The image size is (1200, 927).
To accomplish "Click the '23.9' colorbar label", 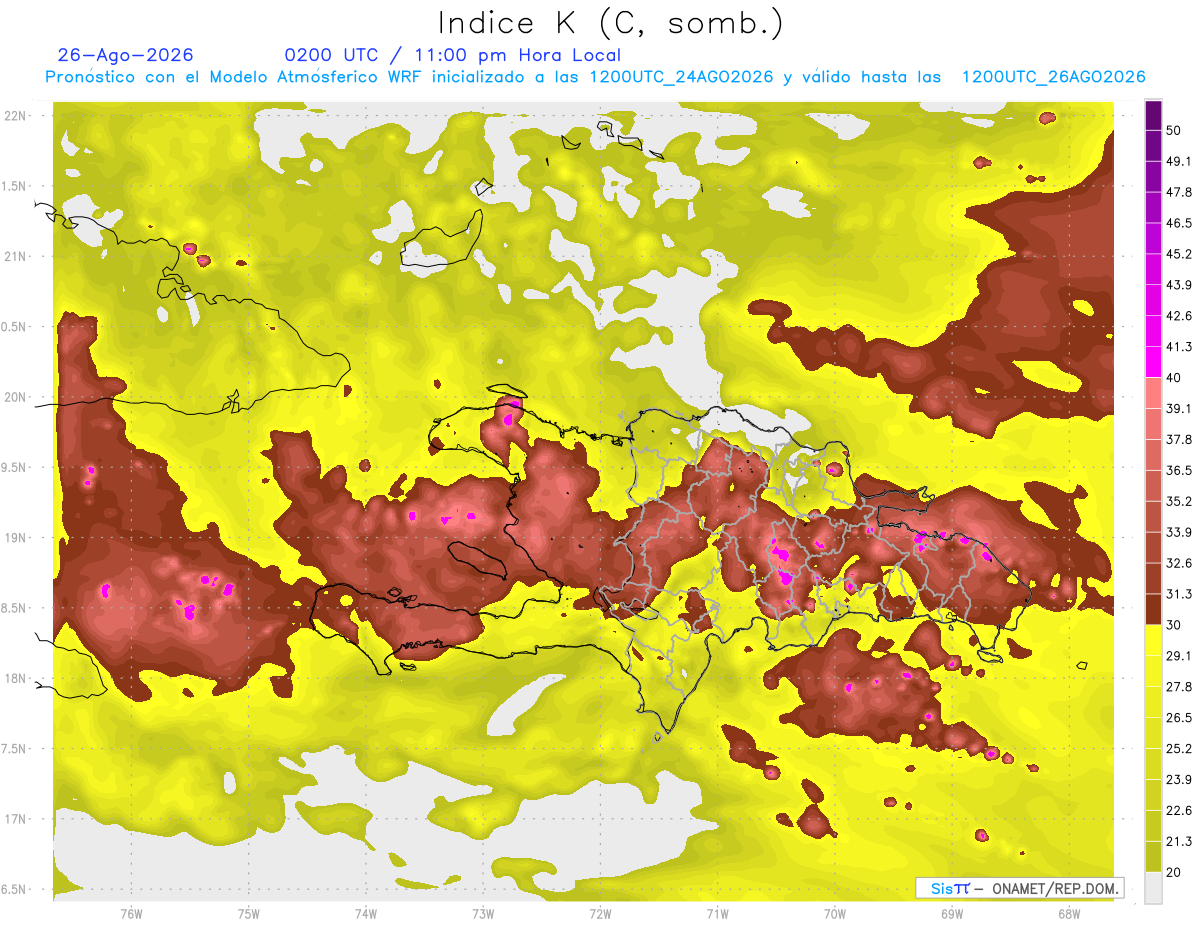I will (x=1179, y=780).
